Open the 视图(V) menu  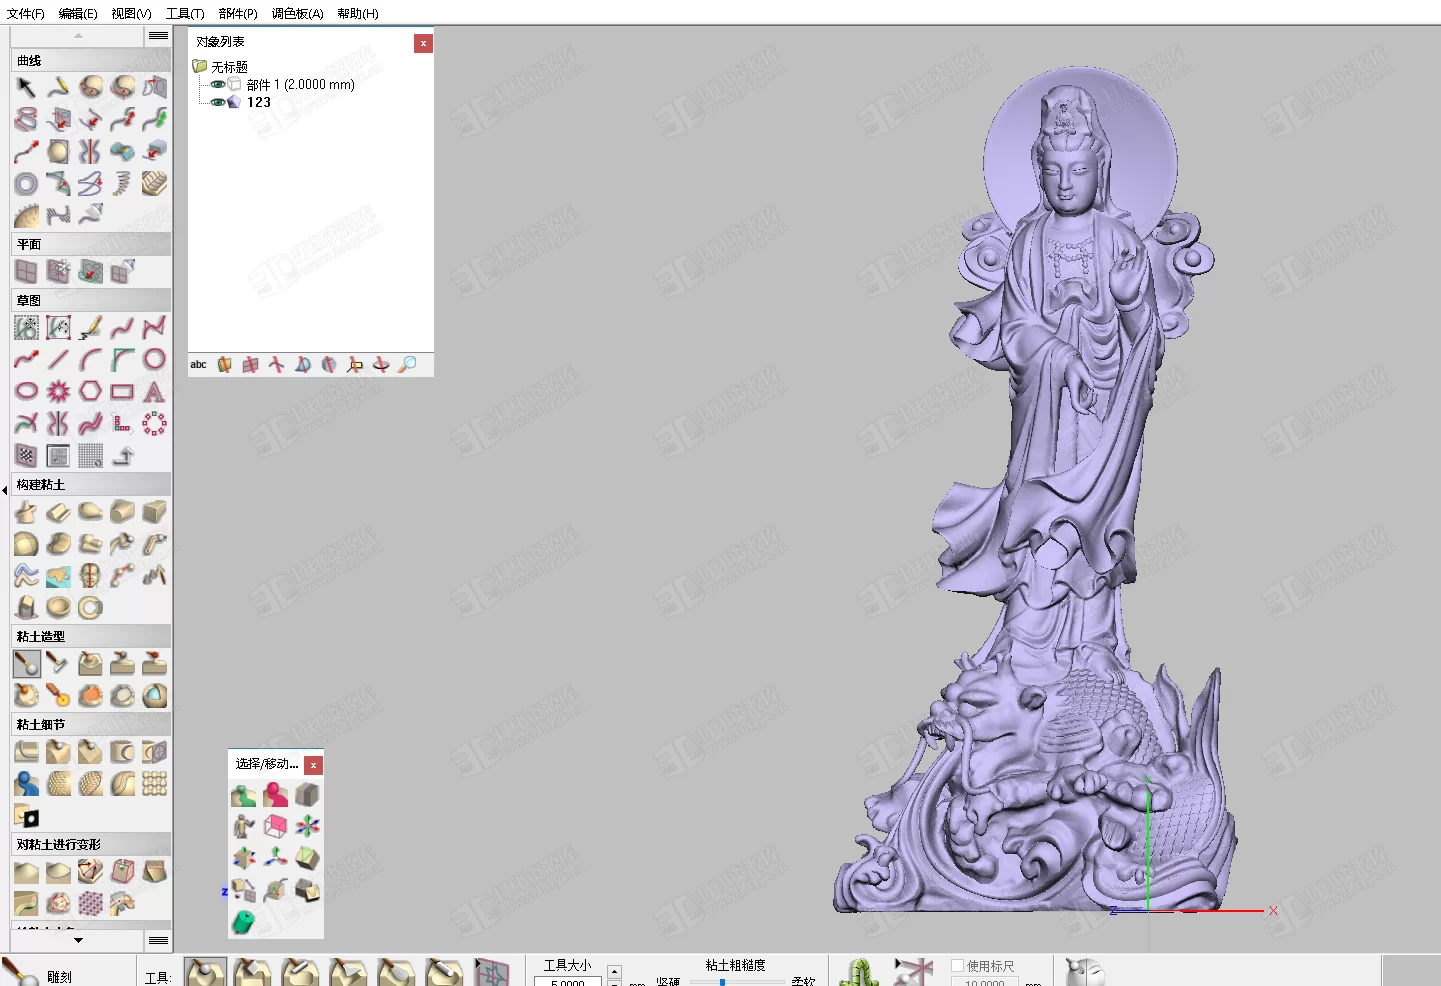coord(131,13)
